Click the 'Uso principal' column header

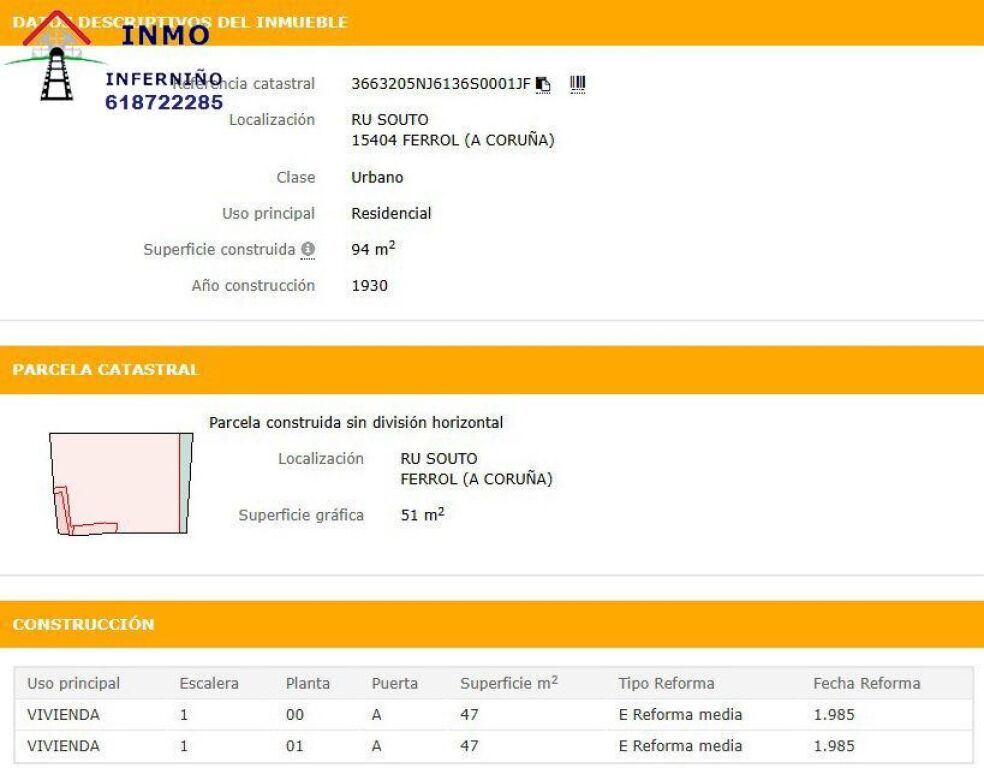[73, 683]
